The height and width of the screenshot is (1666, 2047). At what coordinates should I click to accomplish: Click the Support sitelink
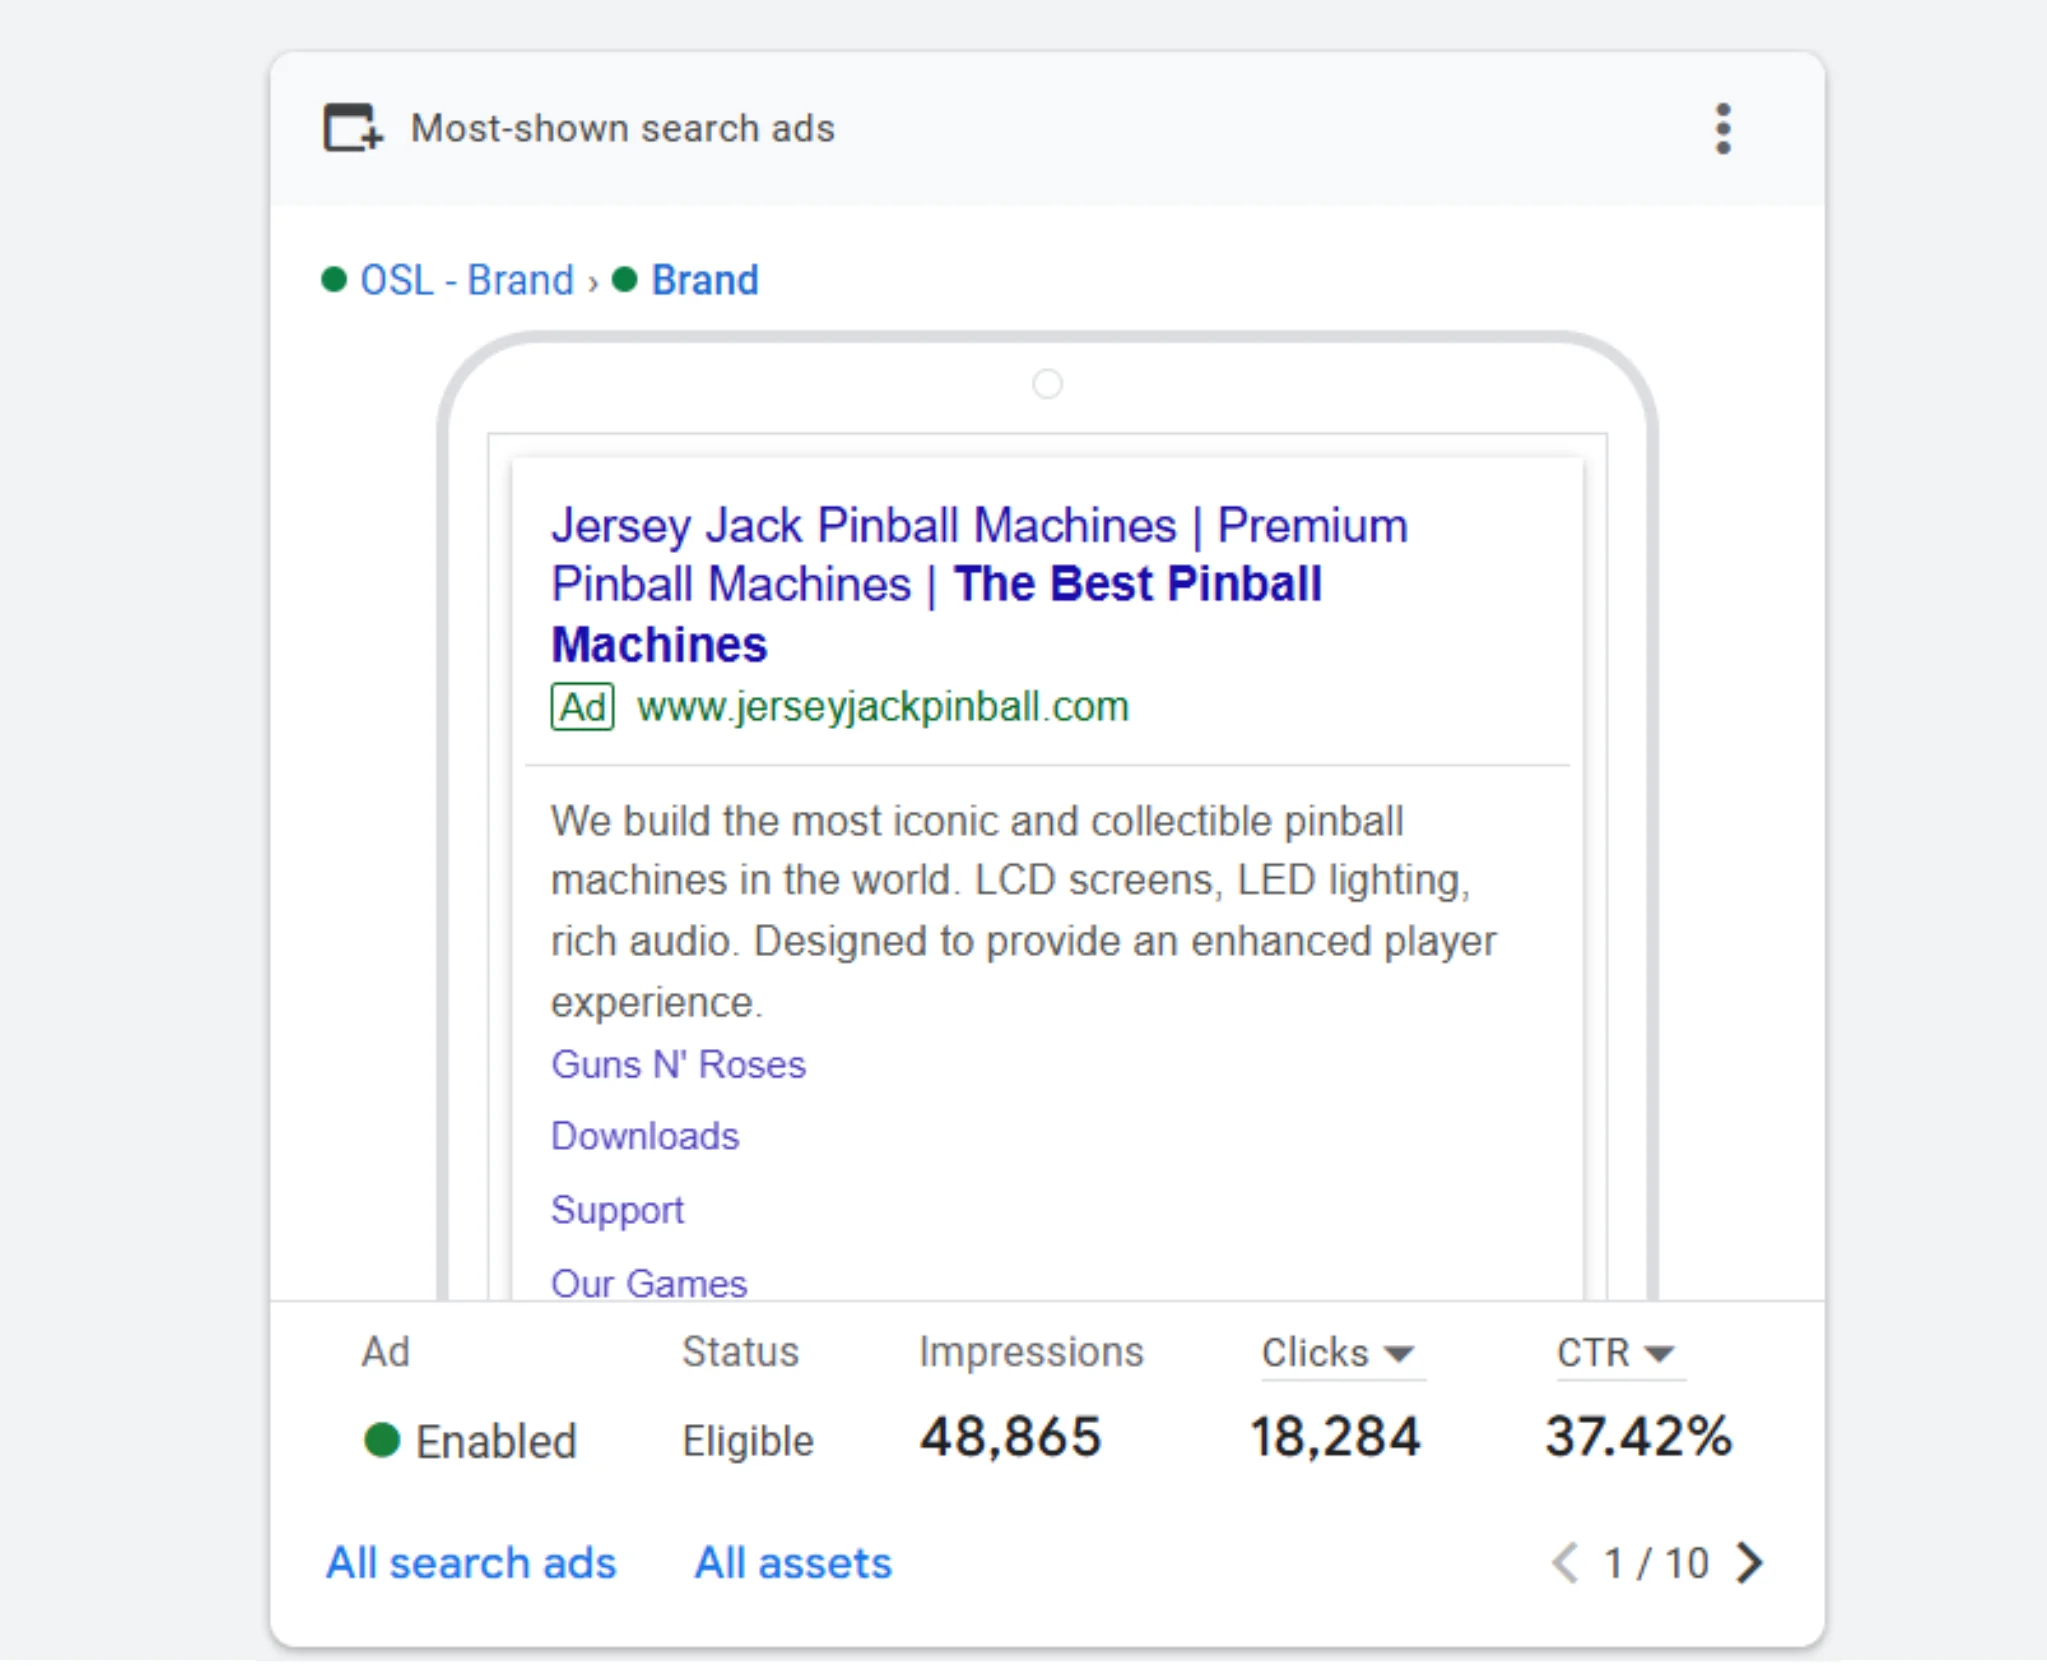click(617, 1210)
